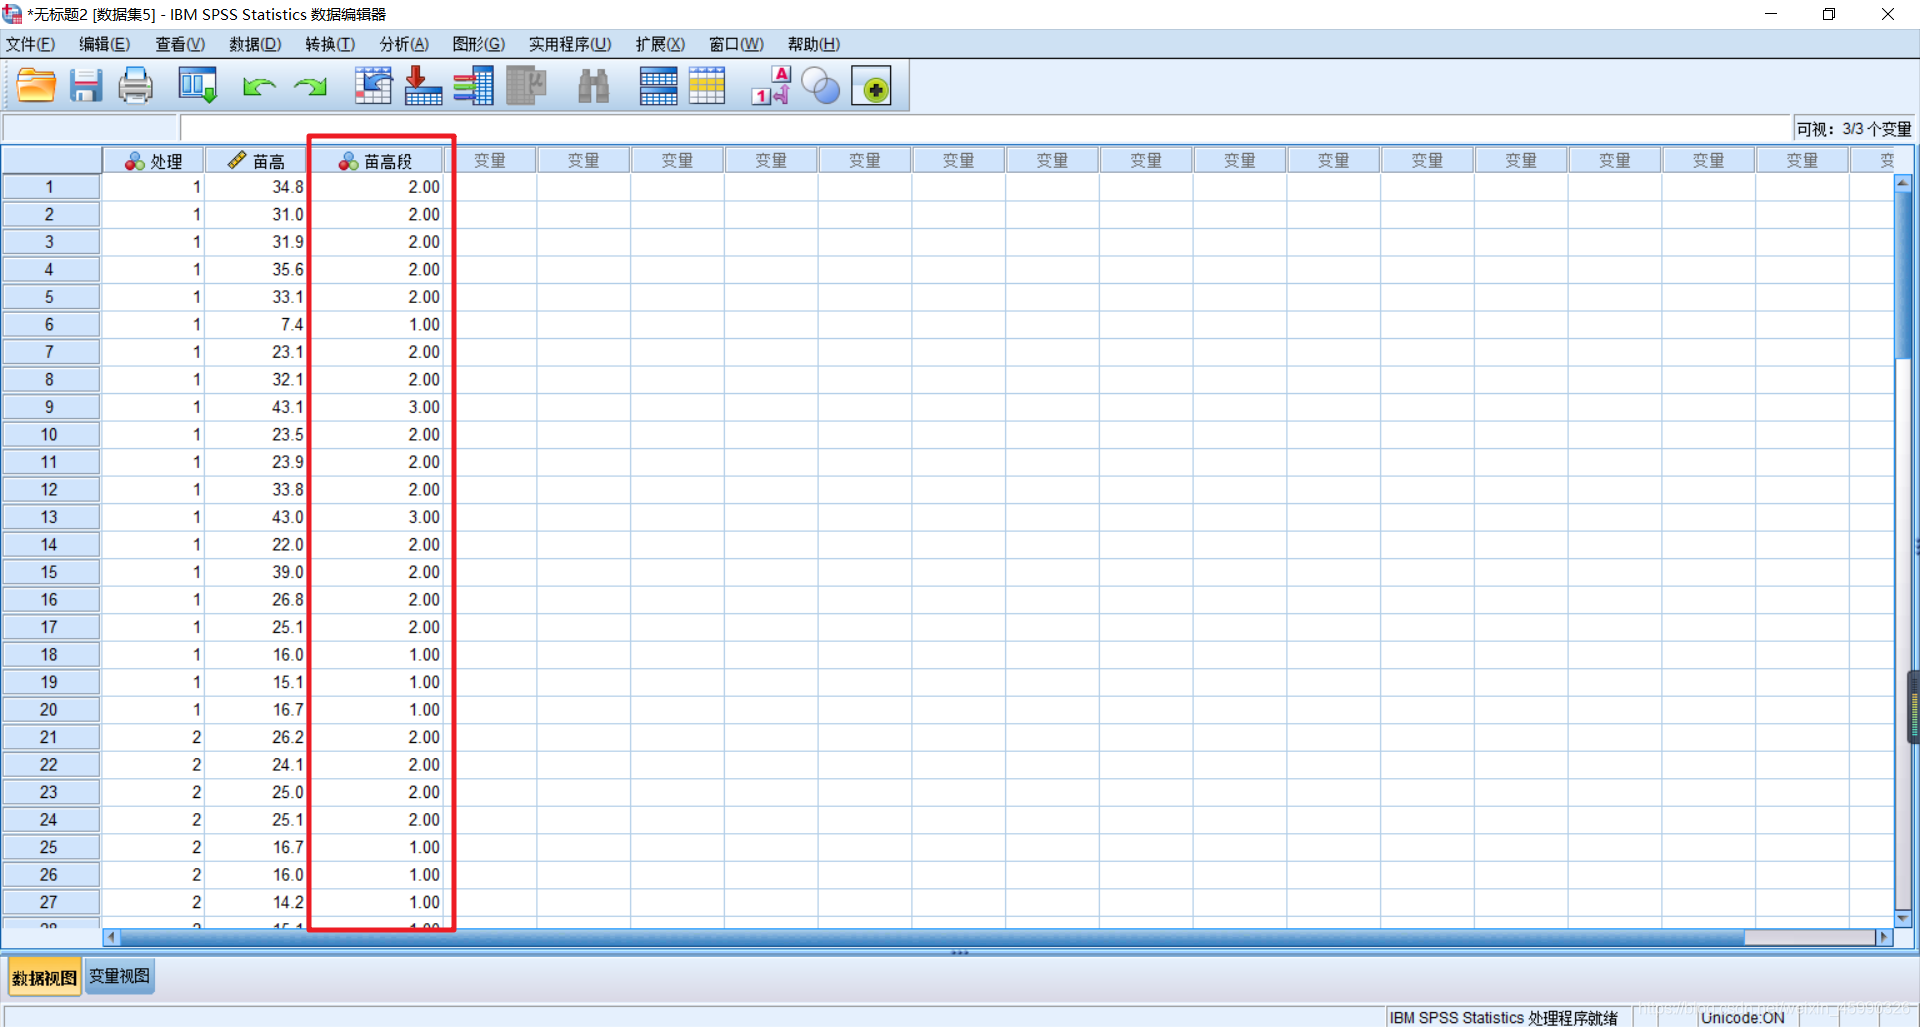Viewport: 1920px width, 1027px height.
Task: Click the Split File icon
Action: (658, 86)
